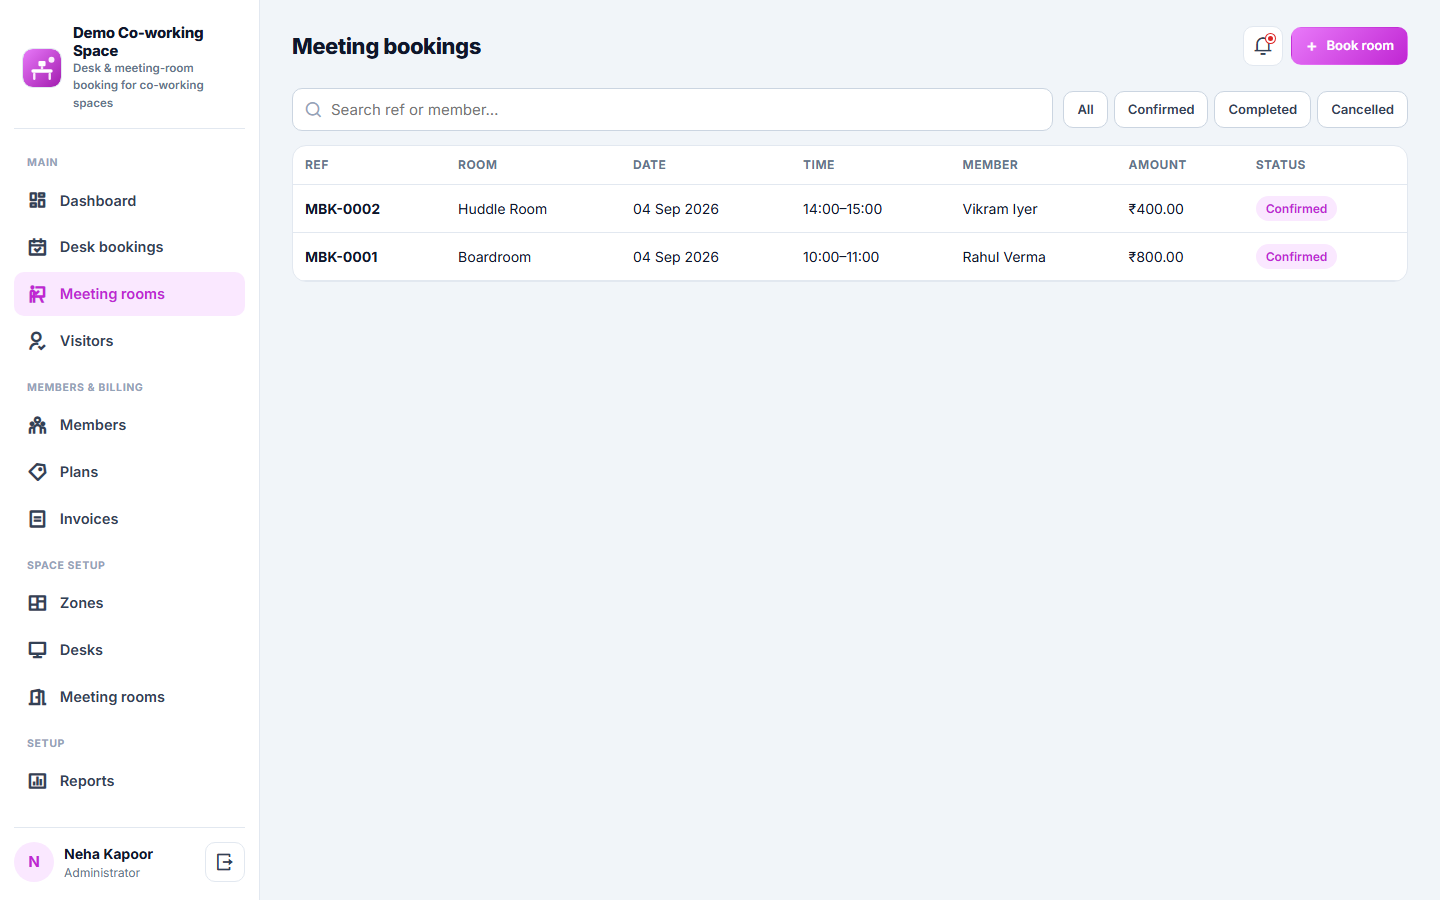Click the Reports chart icon
Image resolution: width=1440 pixels, height=900 pixels.
tap(38, 781)
